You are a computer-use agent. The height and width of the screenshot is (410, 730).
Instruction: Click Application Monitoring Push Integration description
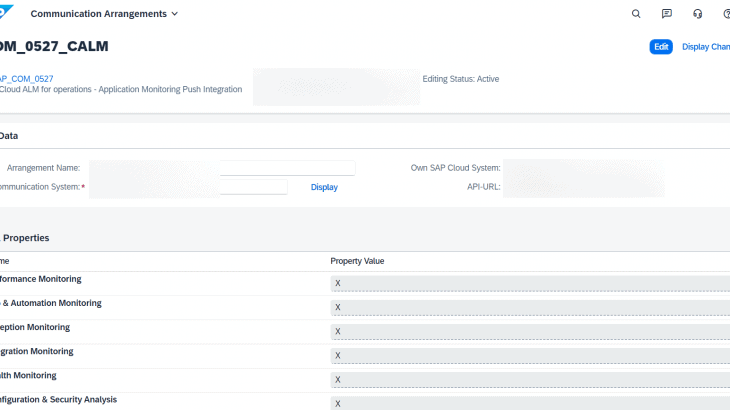170,89
